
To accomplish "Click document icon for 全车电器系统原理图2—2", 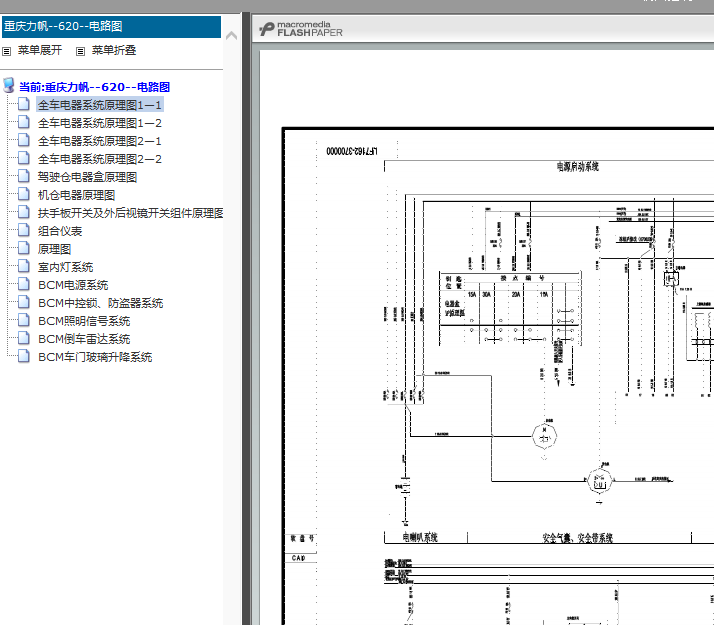I will tap(24, 158).
